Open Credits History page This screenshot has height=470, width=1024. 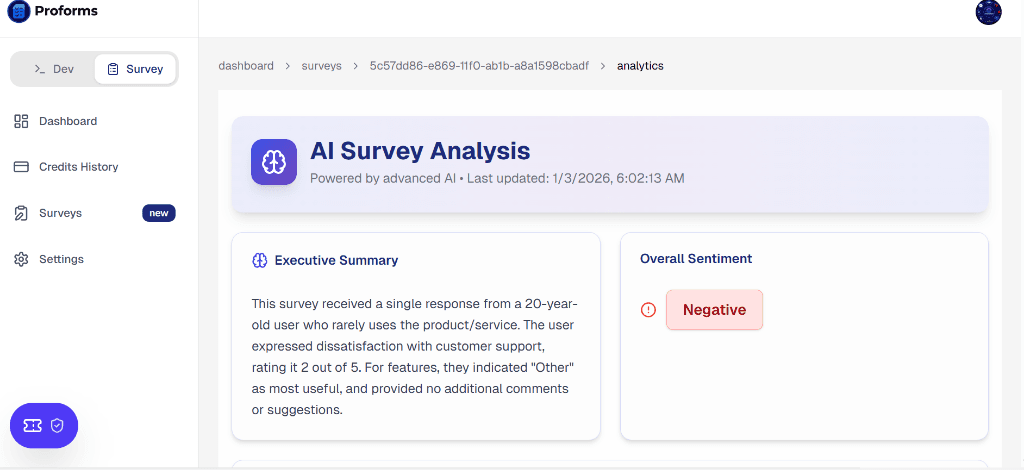point(78,167)
